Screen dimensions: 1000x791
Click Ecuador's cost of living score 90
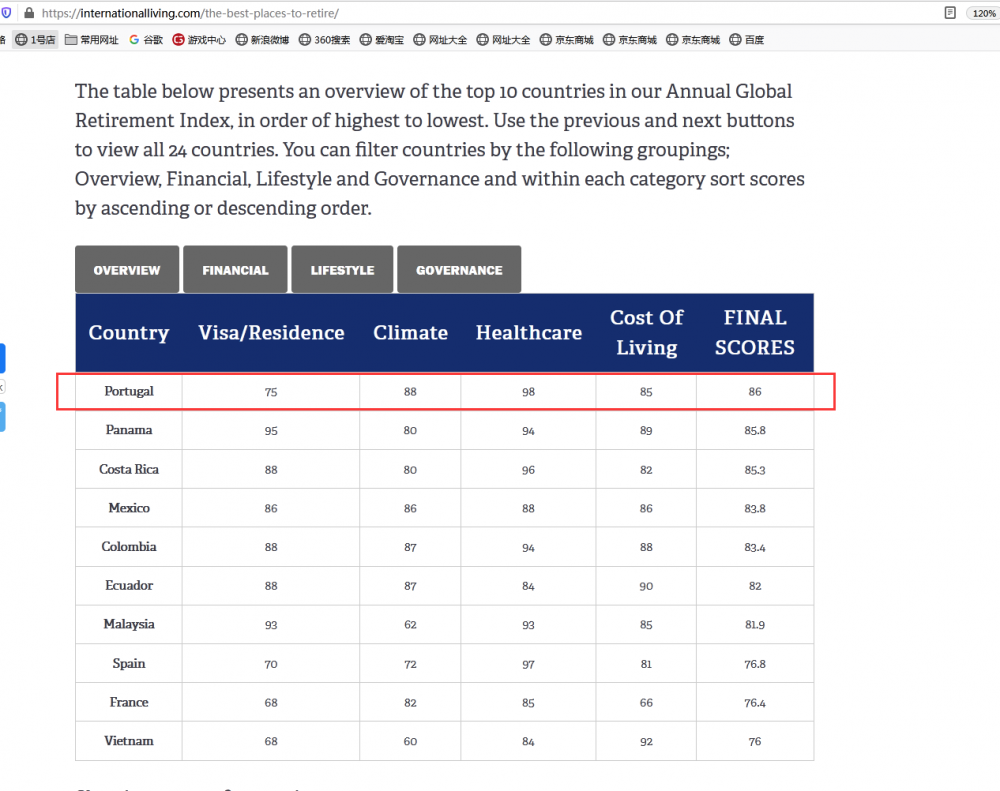(646, 586)
